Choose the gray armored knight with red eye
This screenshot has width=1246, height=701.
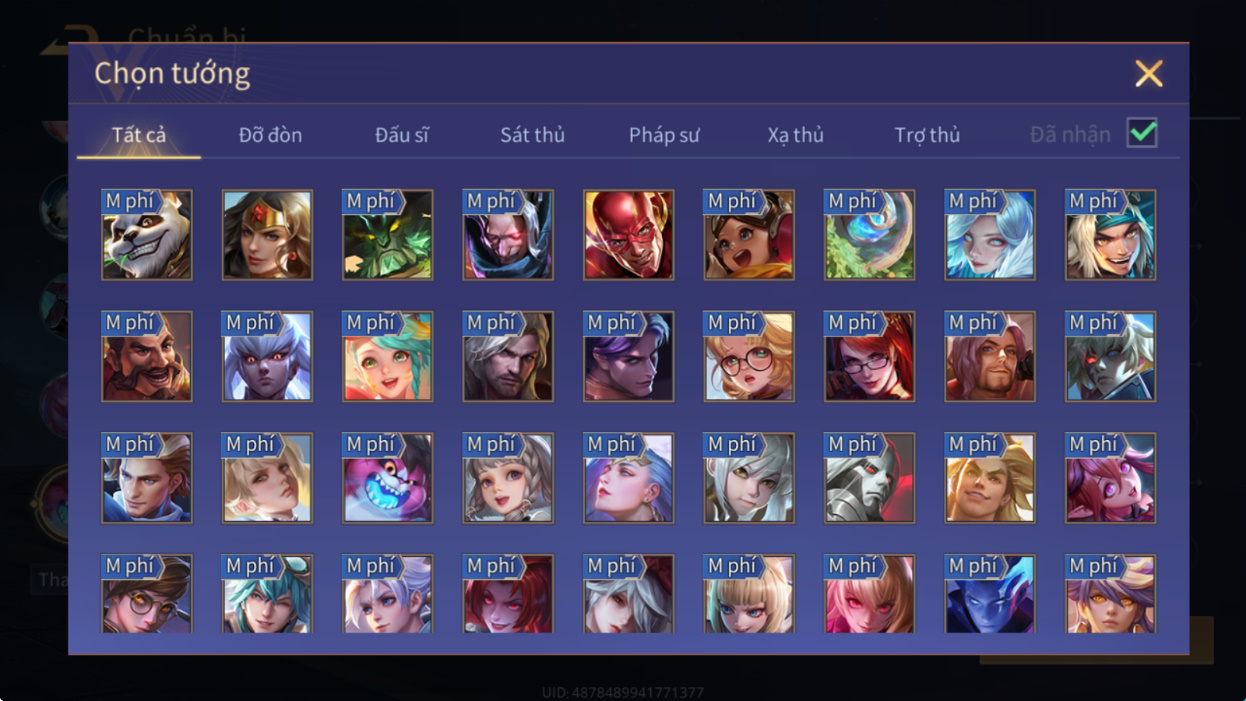870,478
